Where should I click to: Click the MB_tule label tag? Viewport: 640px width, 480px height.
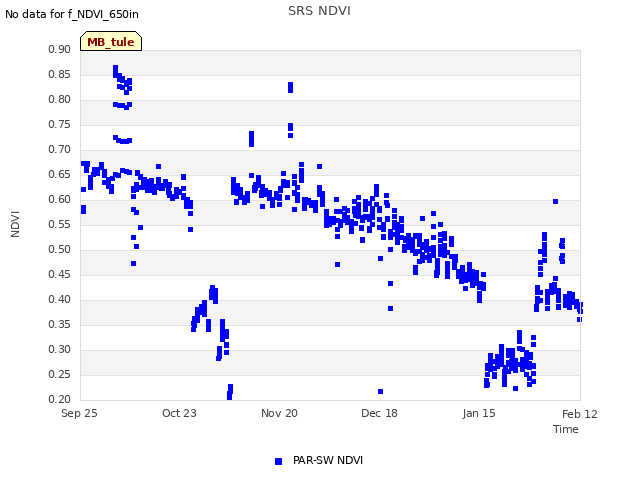click(111, 41)
